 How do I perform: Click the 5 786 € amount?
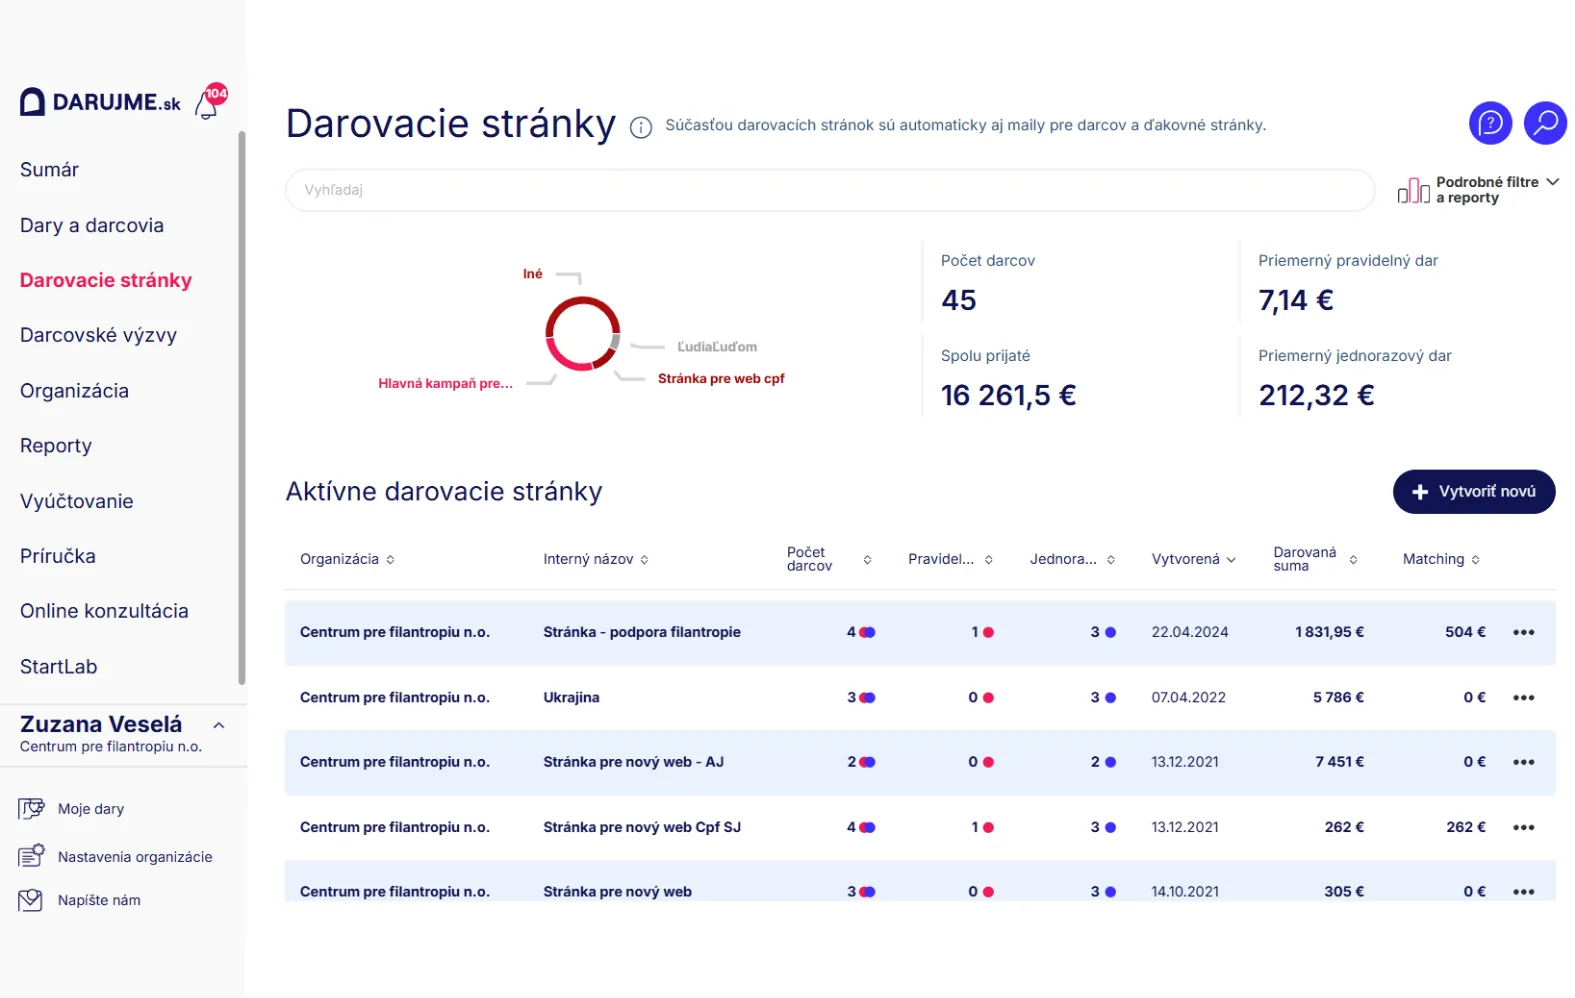click(x=1338, y=698)
